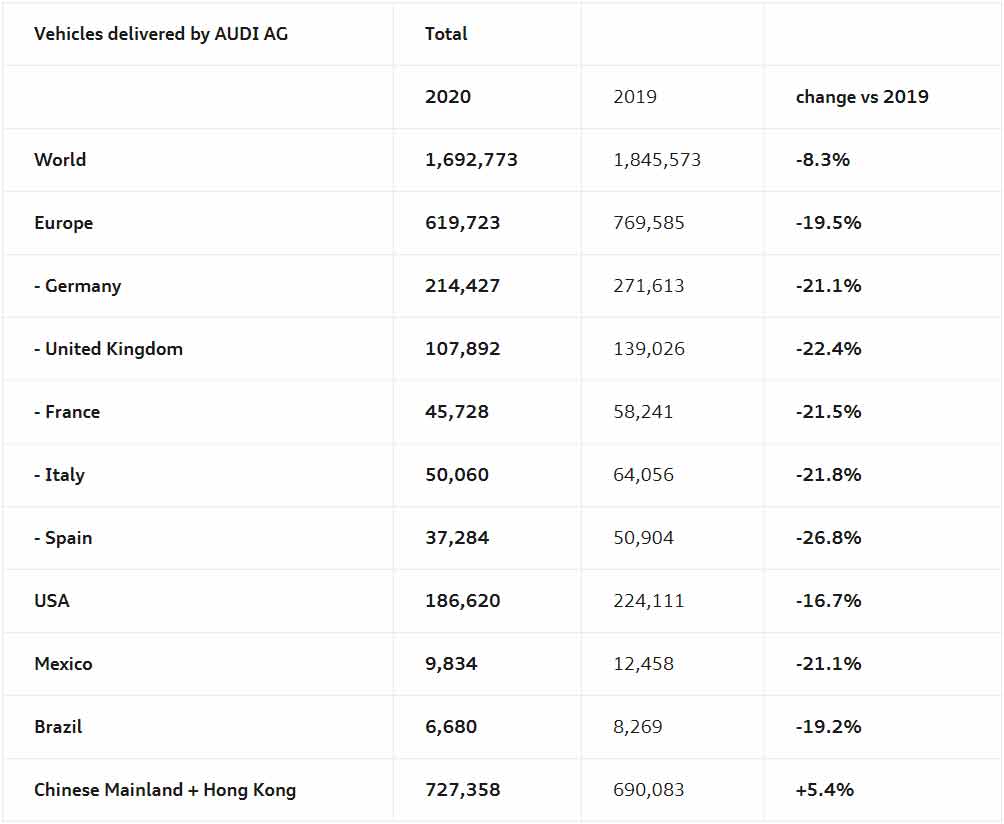Click the '- Italy' row label
This screenshot has width=1004, height=824.
tap(59, 475)
